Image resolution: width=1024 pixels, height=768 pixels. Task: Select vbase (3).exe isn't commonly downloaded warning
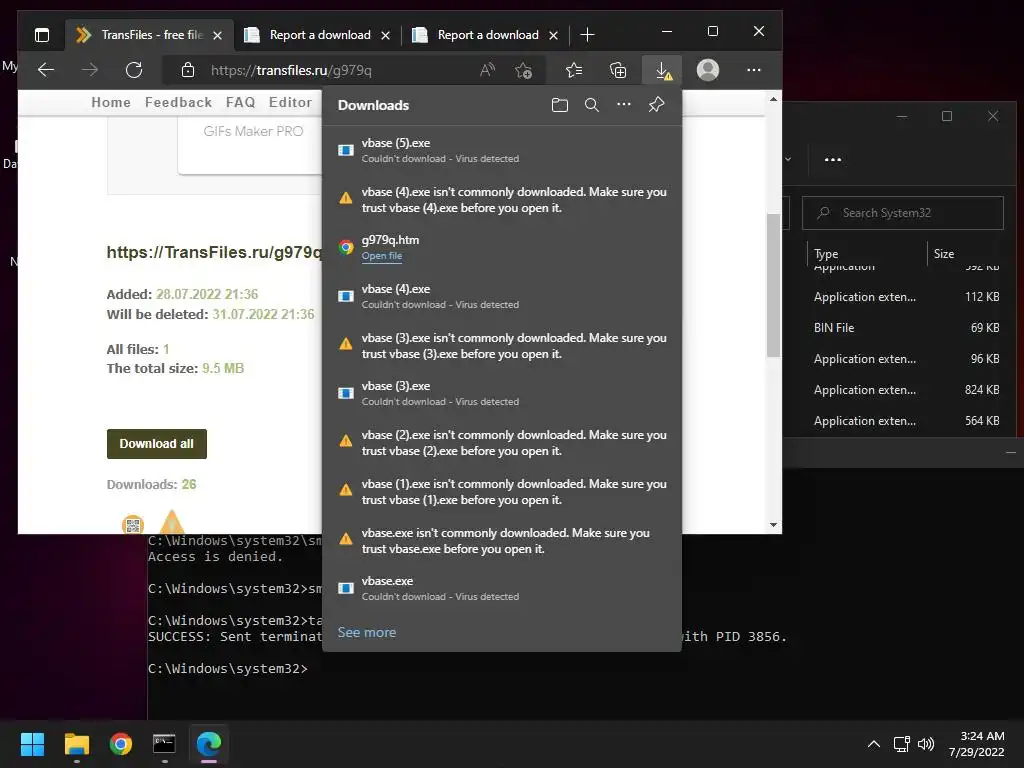click(x=502, y=345)
